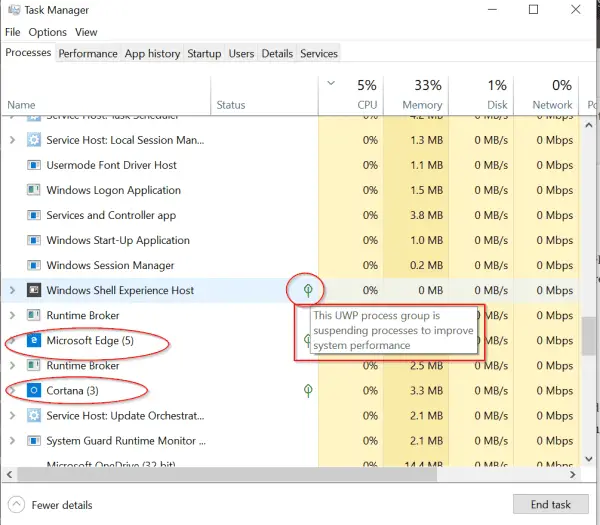Select the Windows Start-Up Application process

290,240
